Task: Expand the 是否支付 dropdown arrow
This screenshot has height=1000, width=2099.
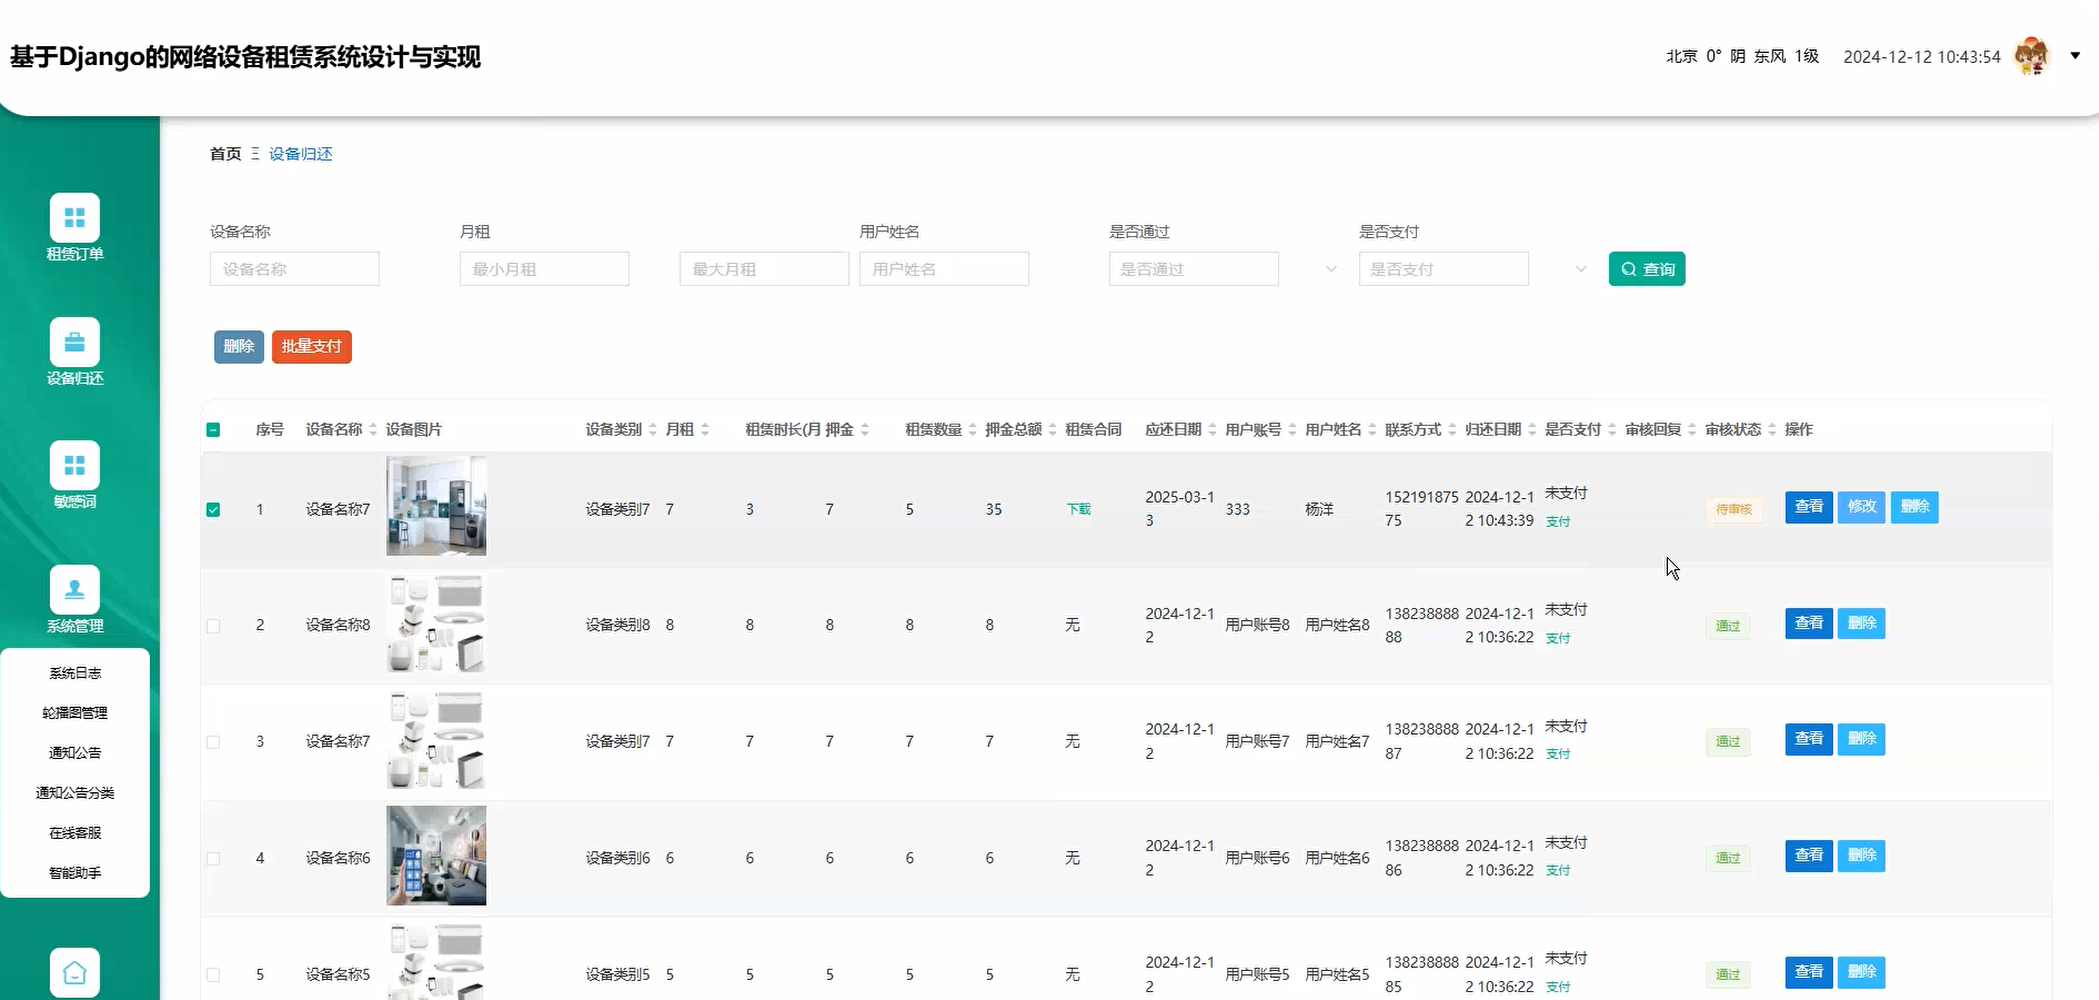Action: point(1581,269)
